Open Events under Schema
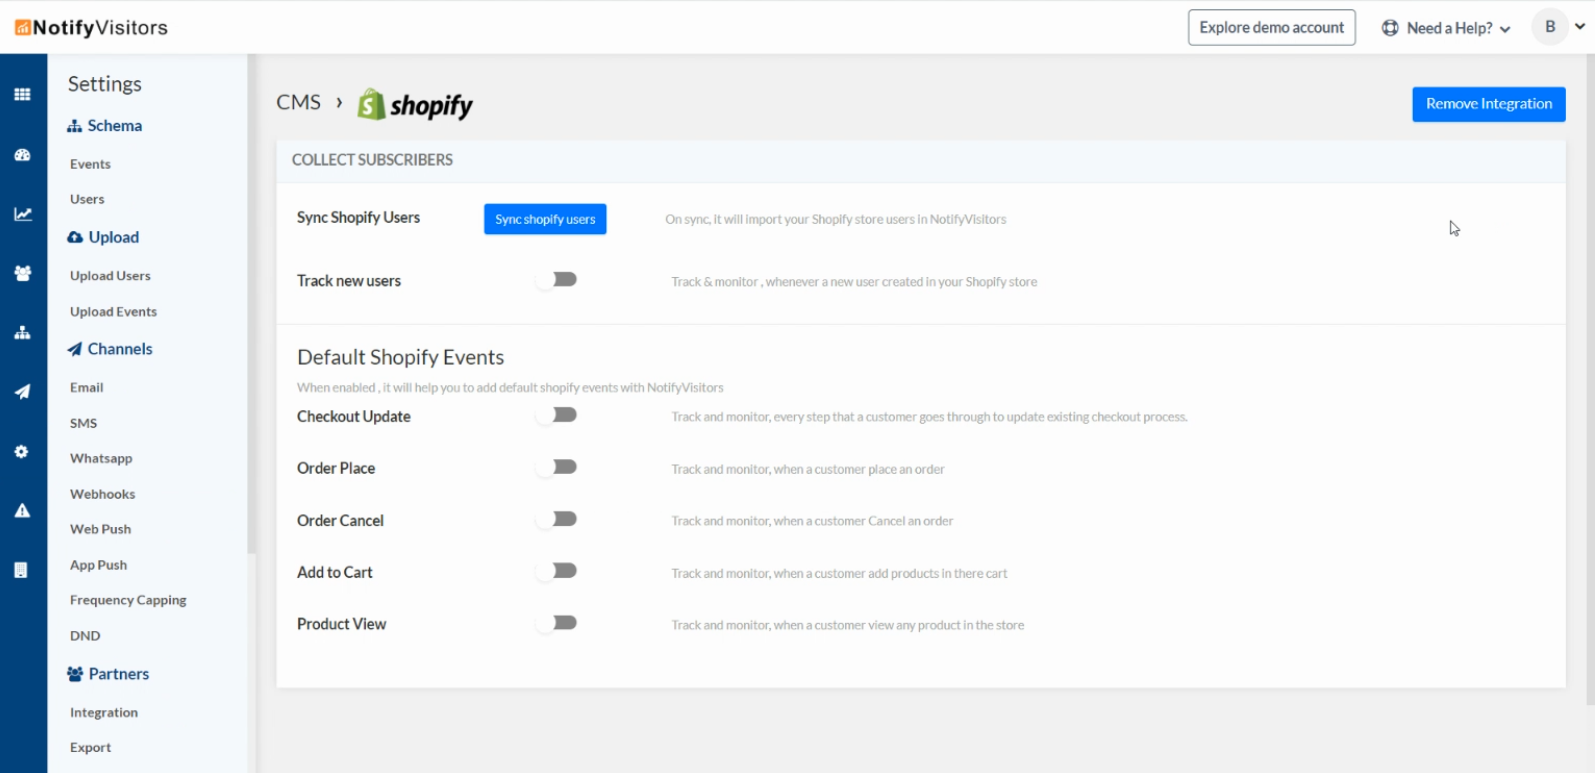Screen dimensions: 1595x773 click(x=90, y=164)
